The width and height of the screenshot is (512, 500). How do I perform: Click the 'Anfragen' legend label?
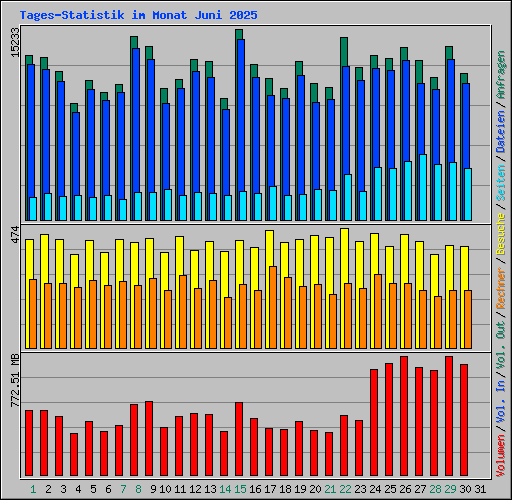pos(501,75)
